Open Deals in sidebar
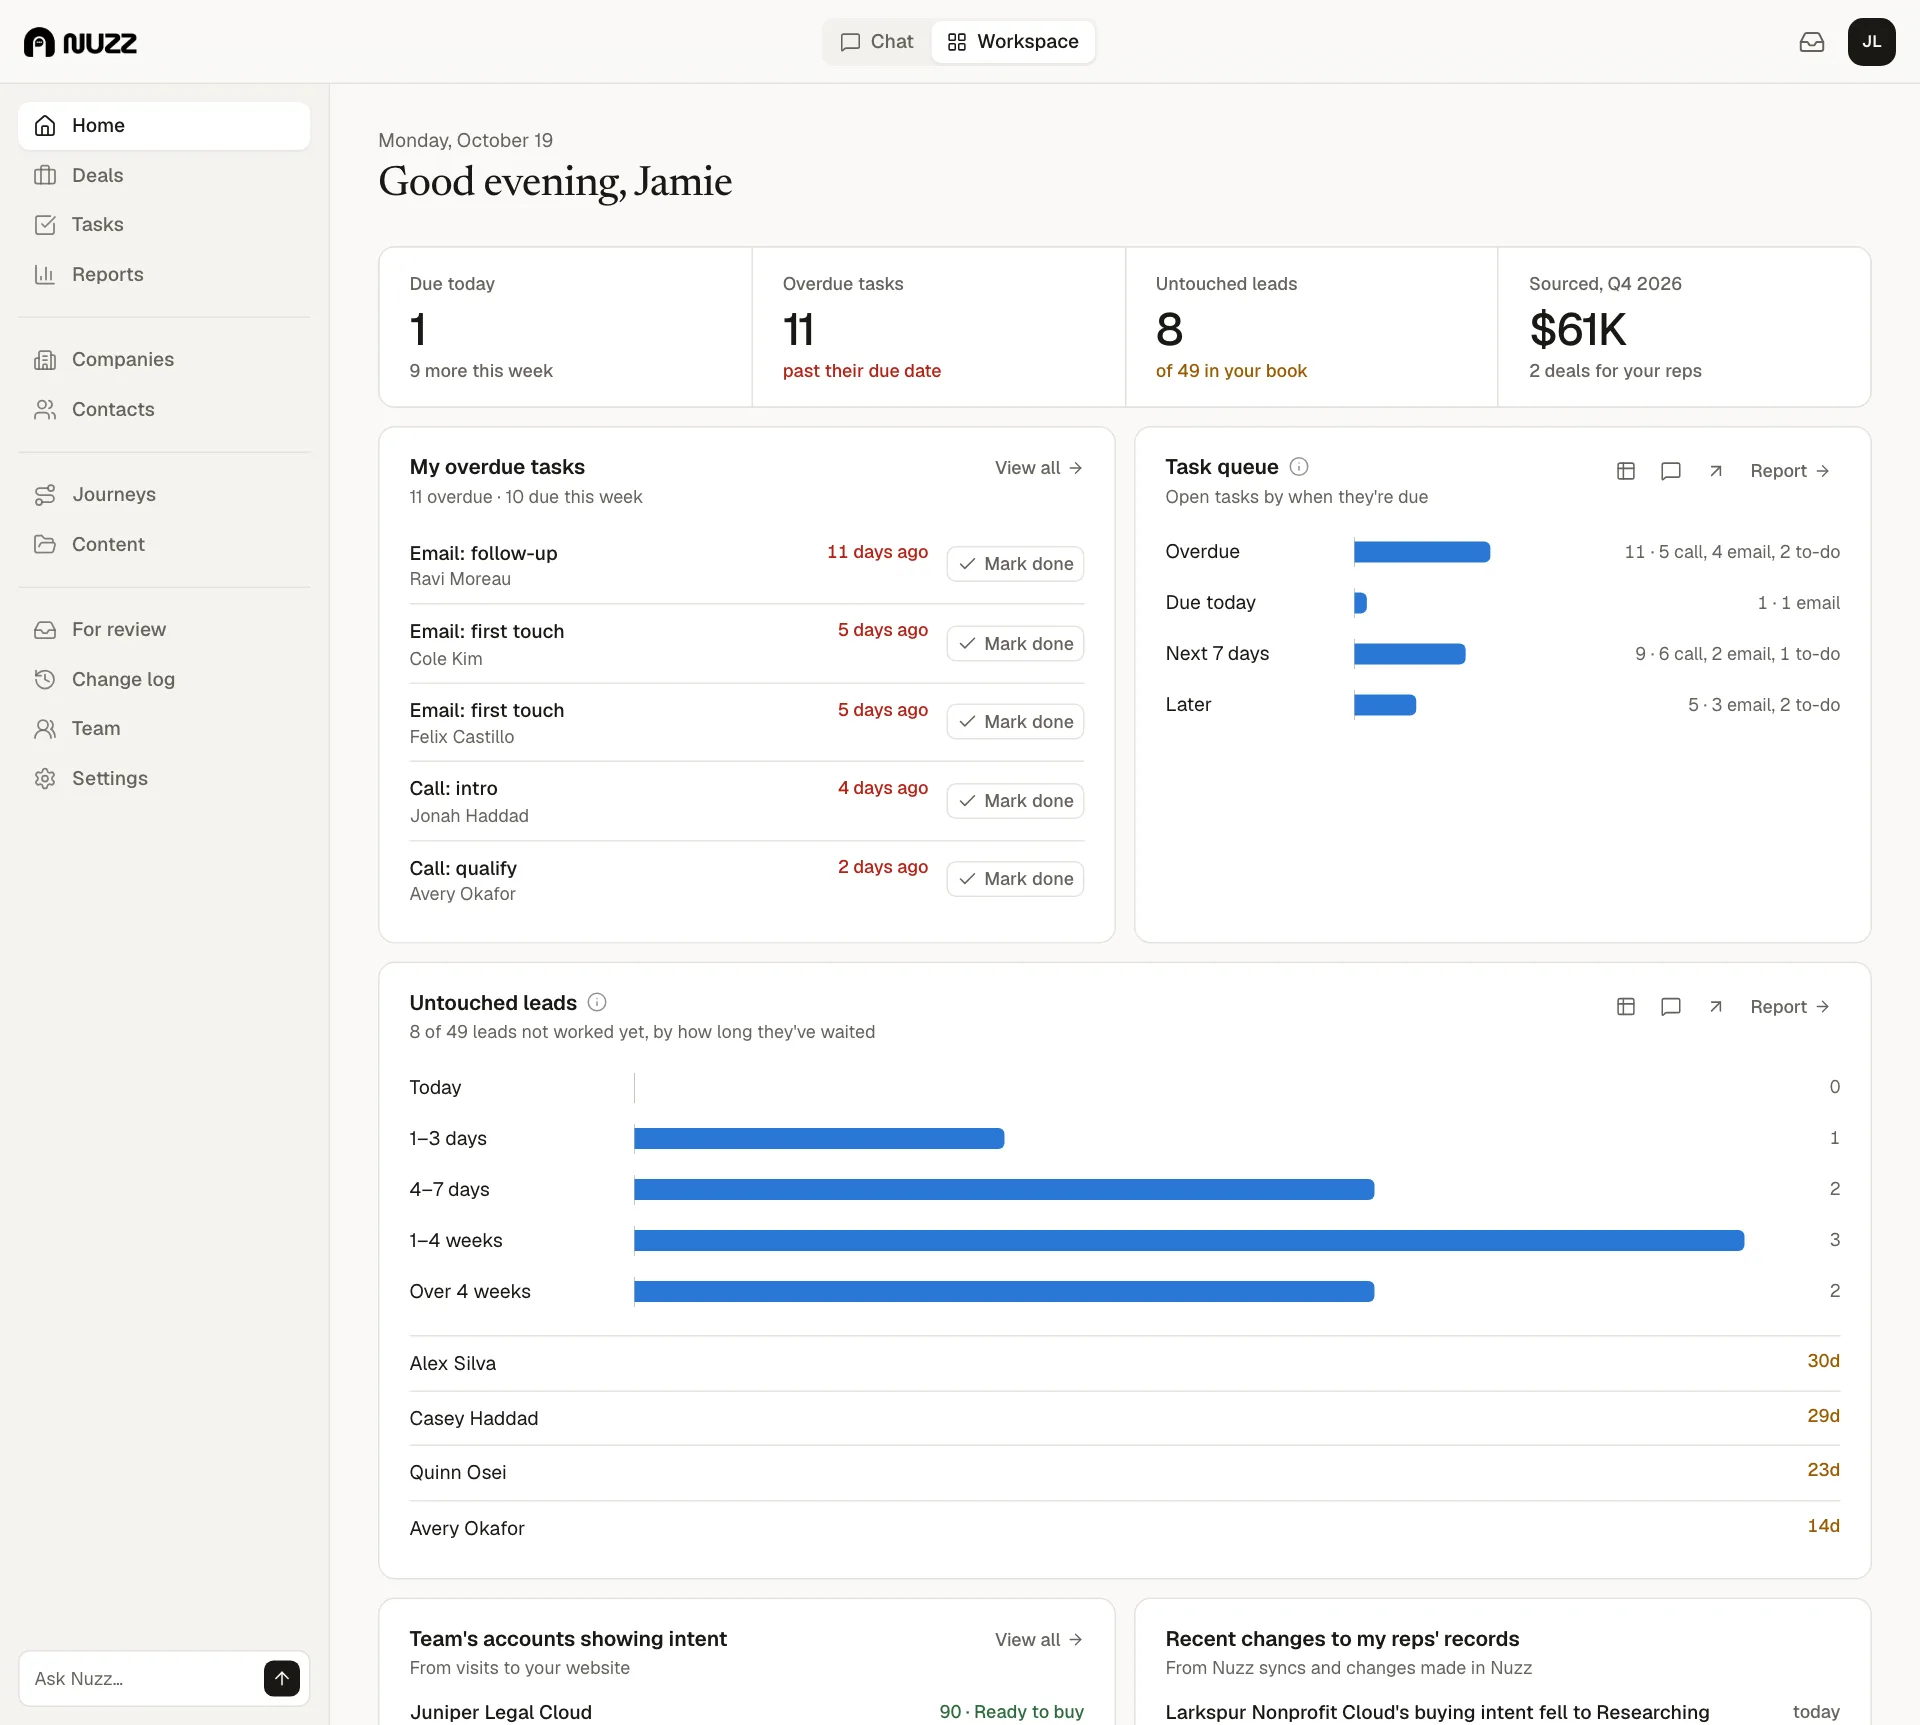The width and height of the screenshot is (1920, 1725). point(164,176)
